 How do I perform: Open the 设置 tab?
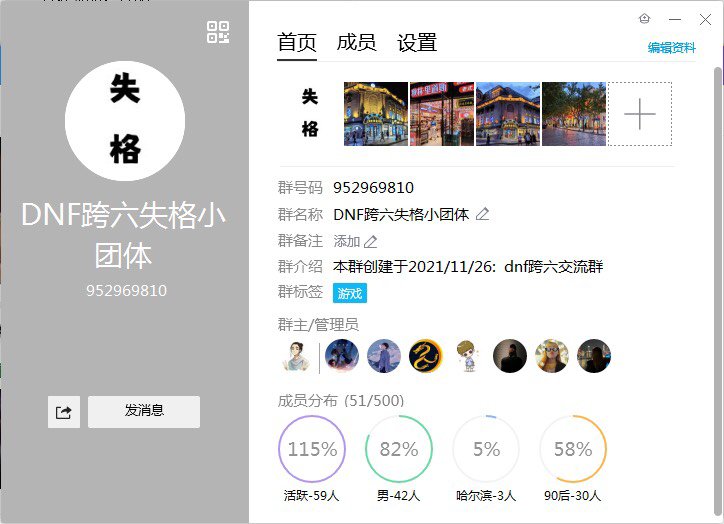point(417,43)
